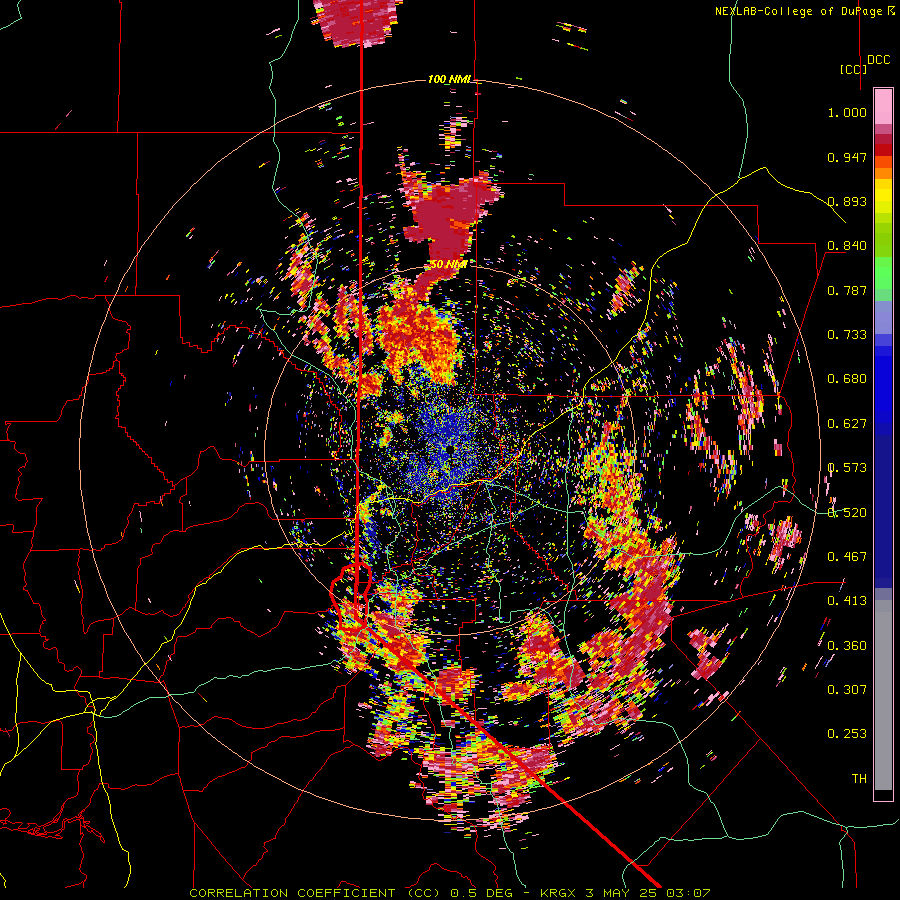This screenshot has height=900, width=900.
Task: Select the 0.520 scale value
Action: coord(847,513)
